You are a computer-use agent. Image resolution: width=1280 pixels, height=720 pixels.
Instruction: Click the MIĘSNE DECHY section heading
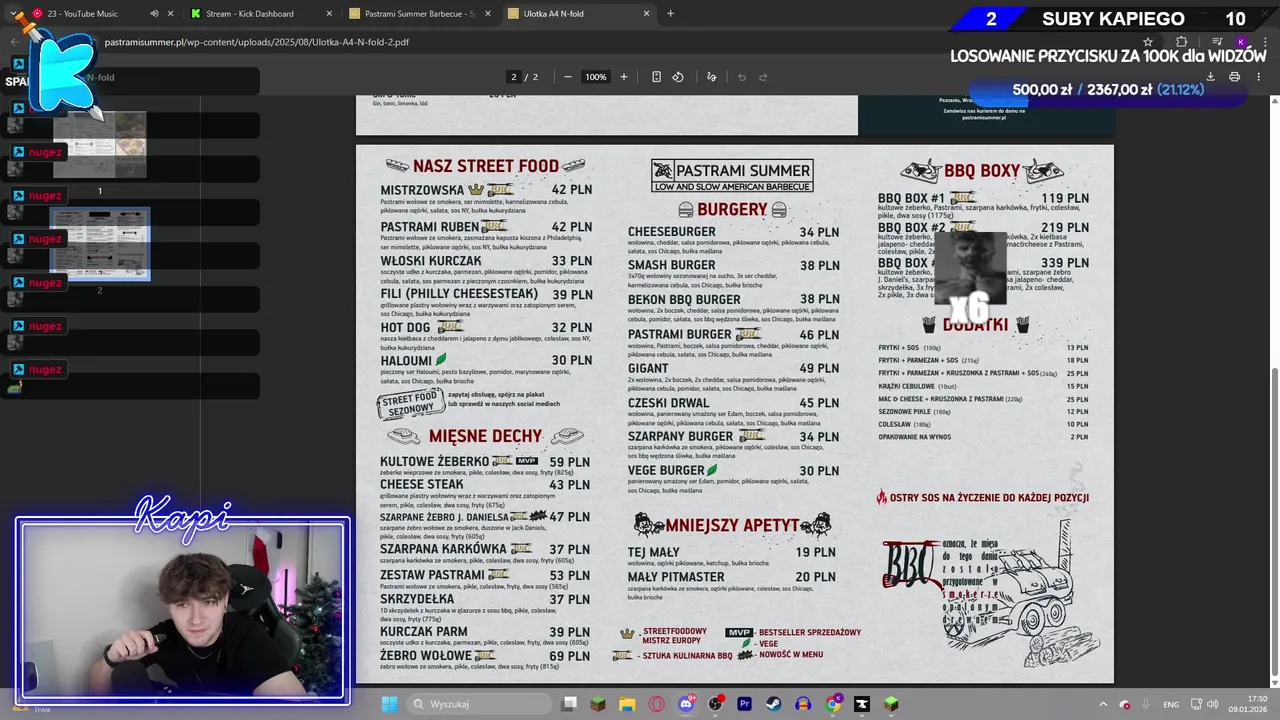485,436
